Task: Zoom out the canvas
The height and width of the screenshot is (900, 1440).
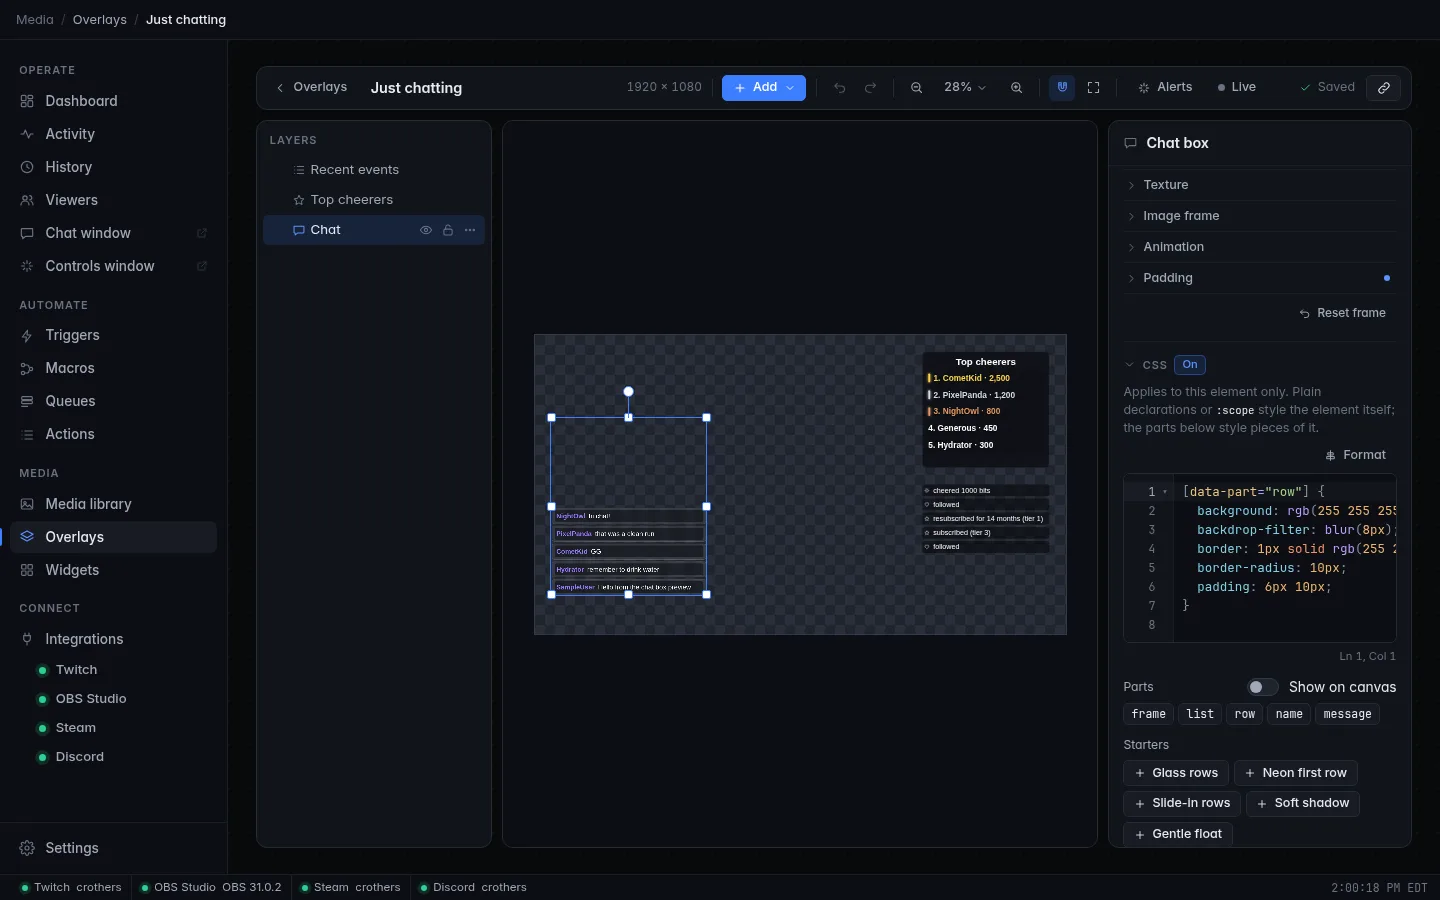Action: [x=917, y=88]
